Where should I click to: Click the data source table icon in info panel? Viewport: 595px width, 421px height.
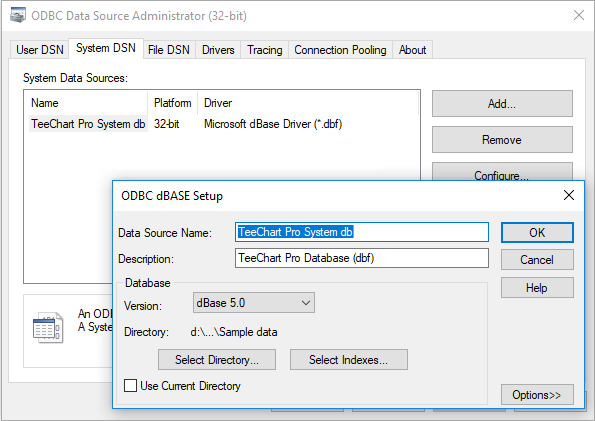click(48, 327)
